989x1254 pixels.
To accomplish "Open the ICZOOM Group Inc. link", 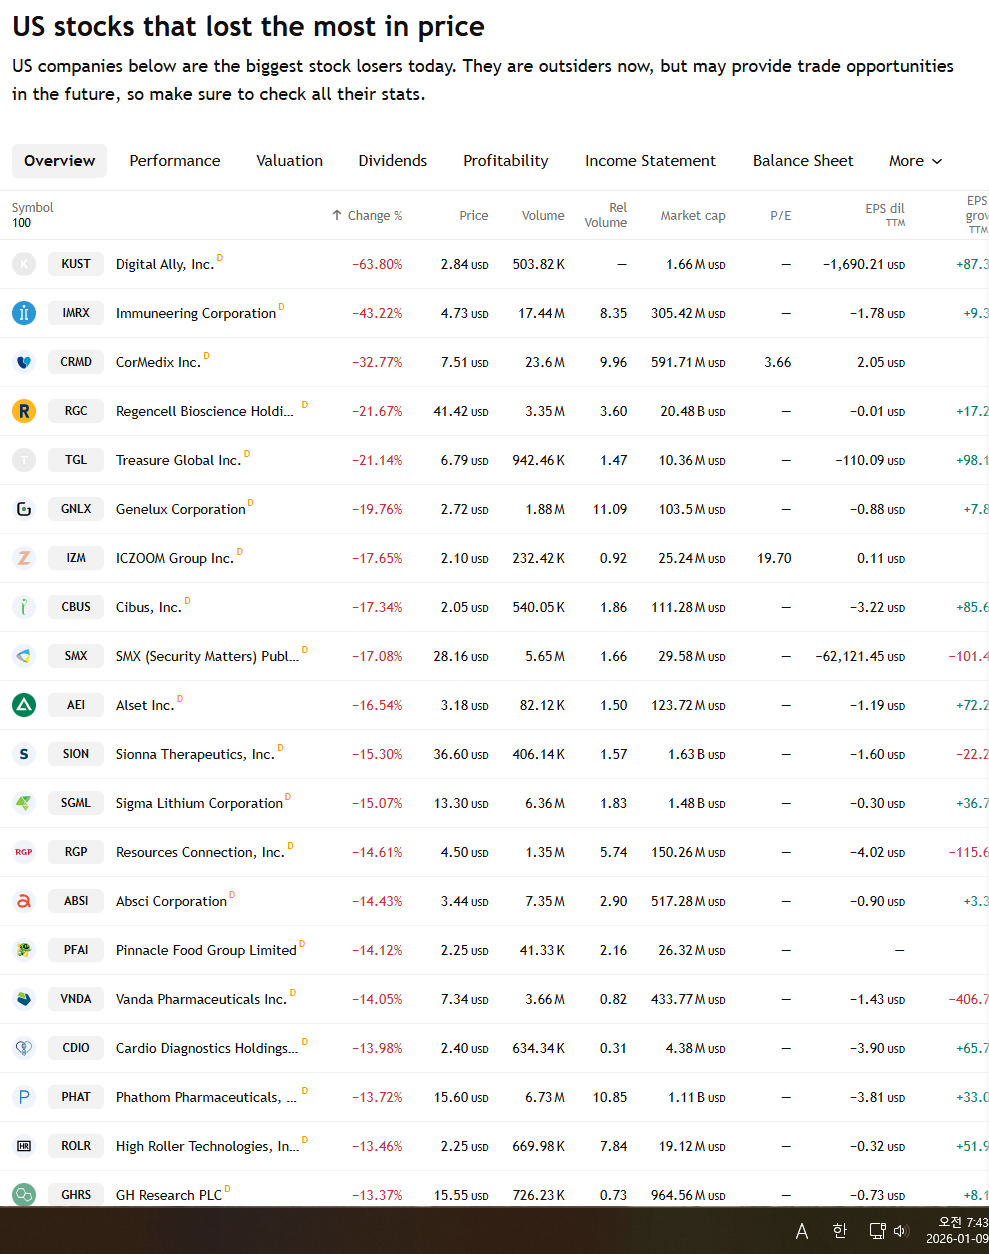I will coord(175,558).
